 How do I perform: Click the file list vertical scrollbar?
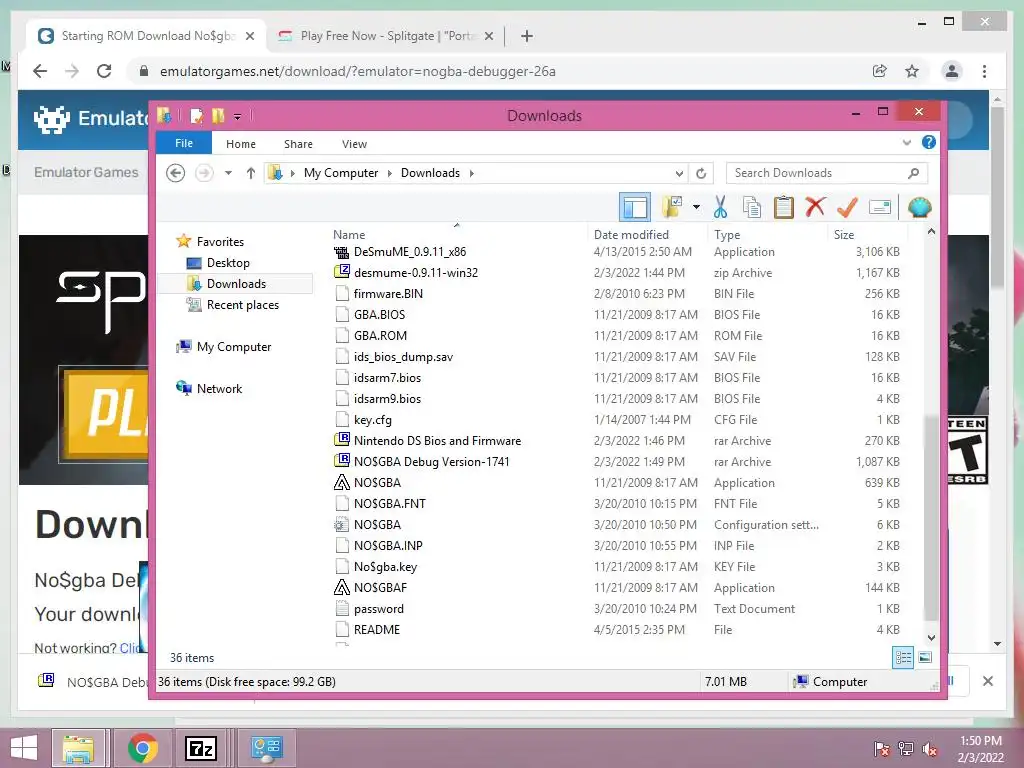931,519
